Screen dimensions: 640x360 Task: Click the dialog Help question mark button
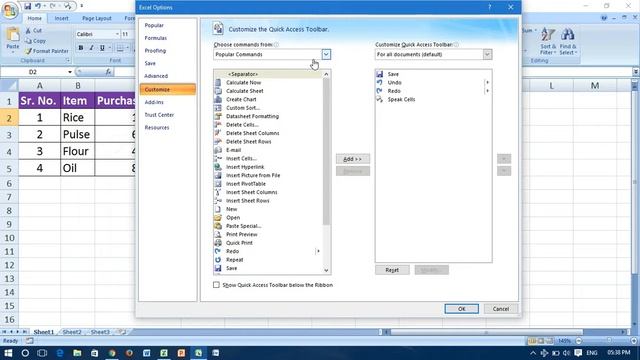click(x=489, y=7)
